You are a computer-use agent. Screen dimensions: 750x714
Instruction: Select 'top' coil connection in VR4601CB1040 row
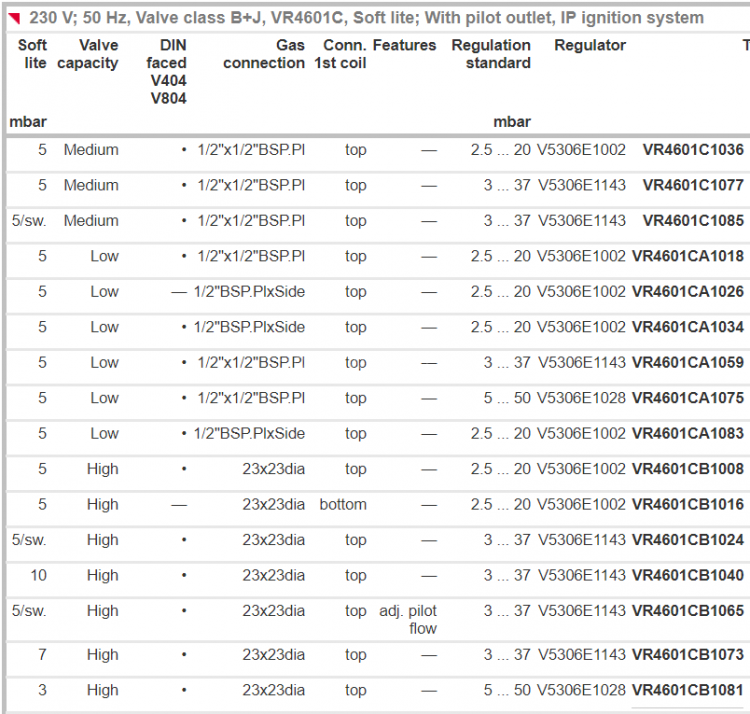356,575
